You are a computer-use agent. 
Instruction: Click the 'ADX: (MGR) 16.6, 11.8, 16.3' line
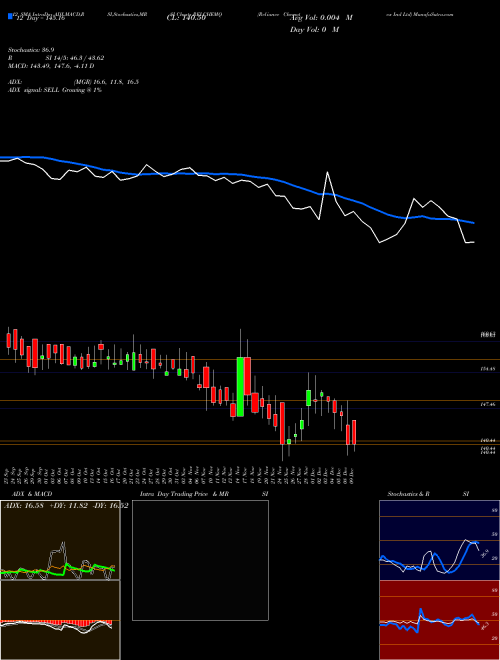(x=73, y=82)
